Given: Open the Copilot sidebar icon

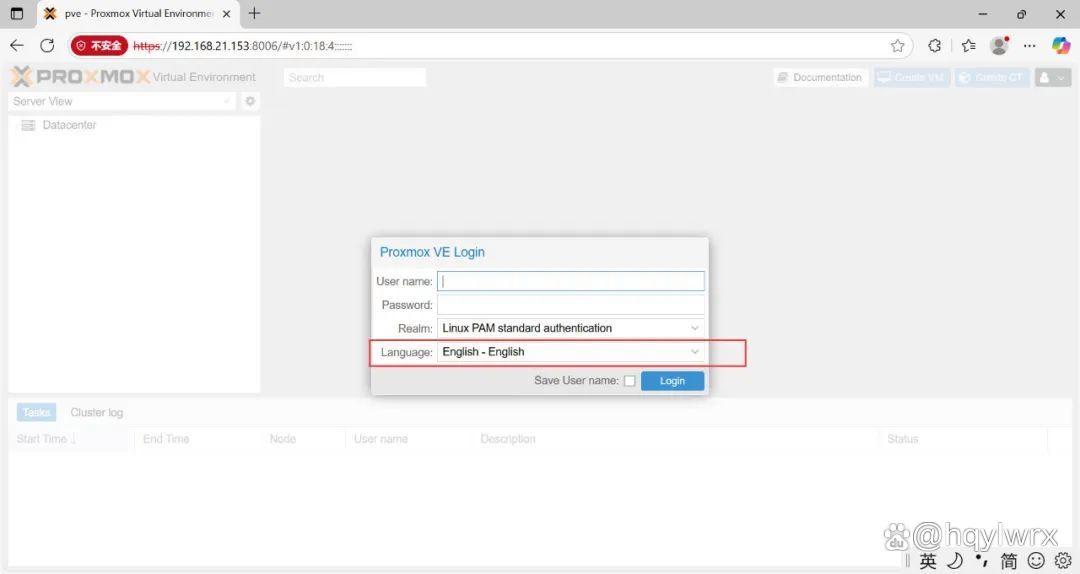Looking at the screenshot, I should (x=1061, y=45).
